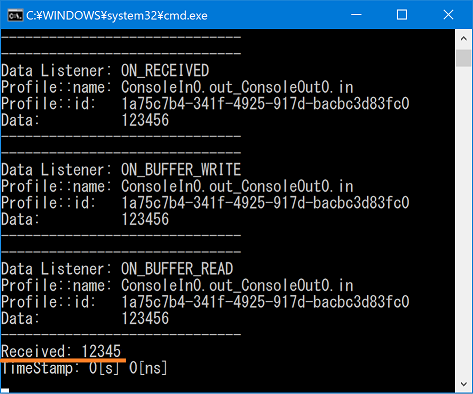Click Data value 123456 under ON_RECEIVED
The image size is (473, 394).
(145, 120)
